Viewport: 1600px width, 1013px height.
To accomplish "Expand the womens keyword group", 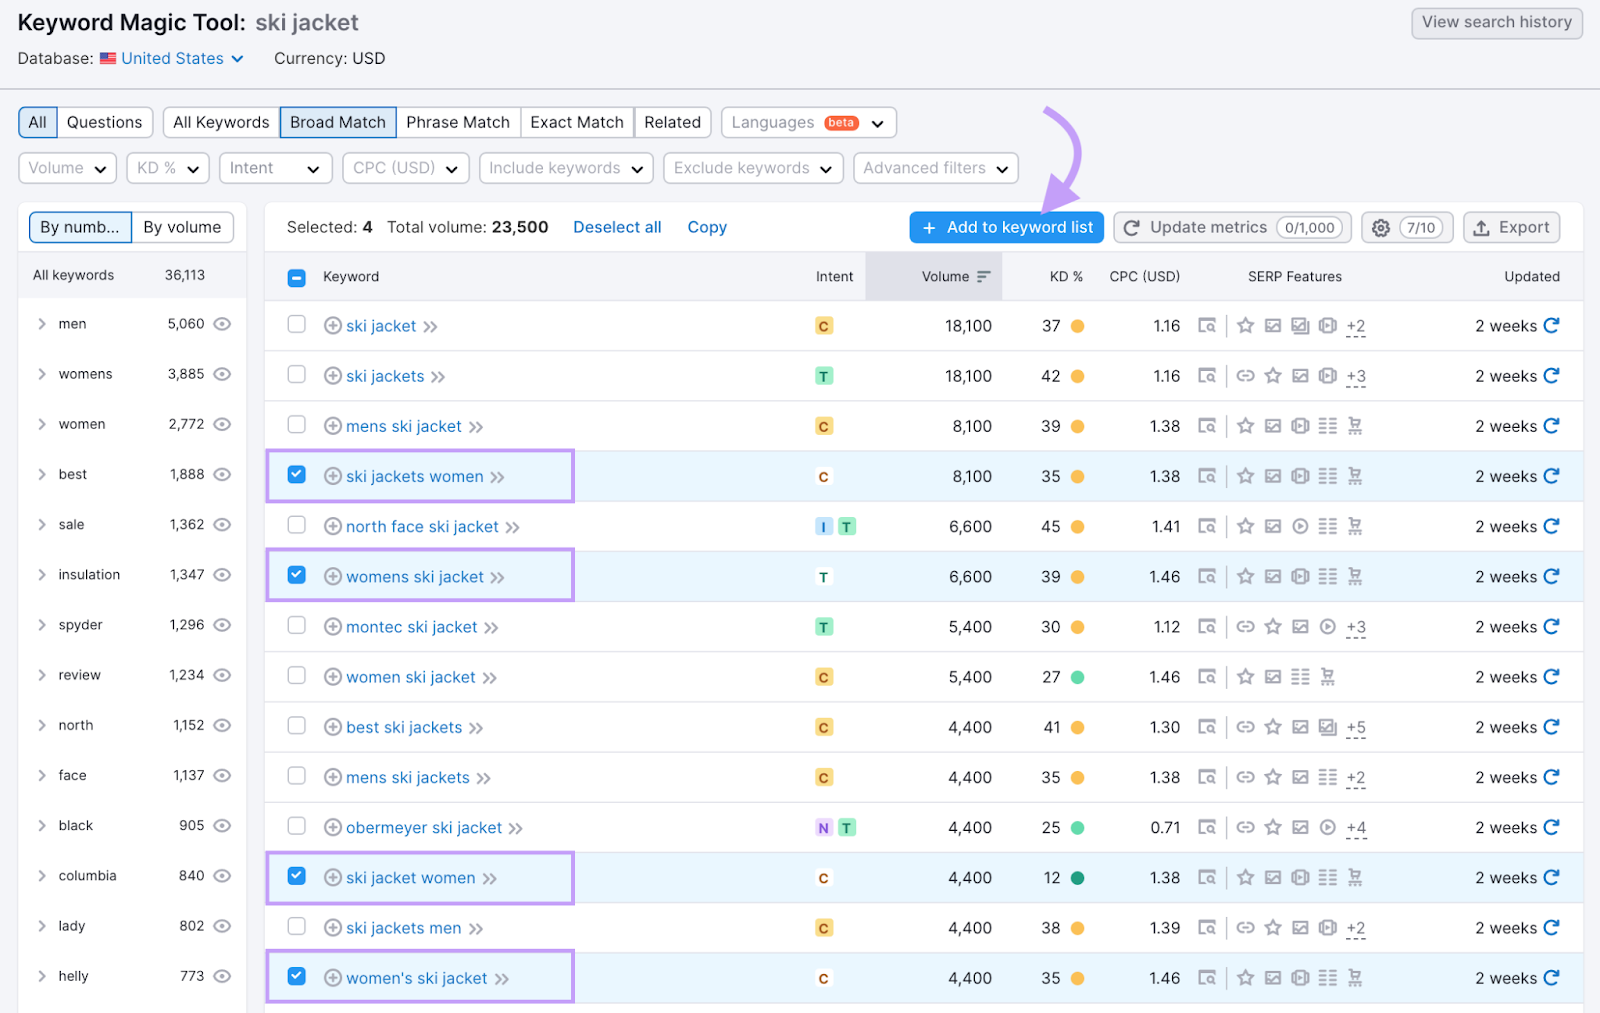I will (x=42, y=374).
